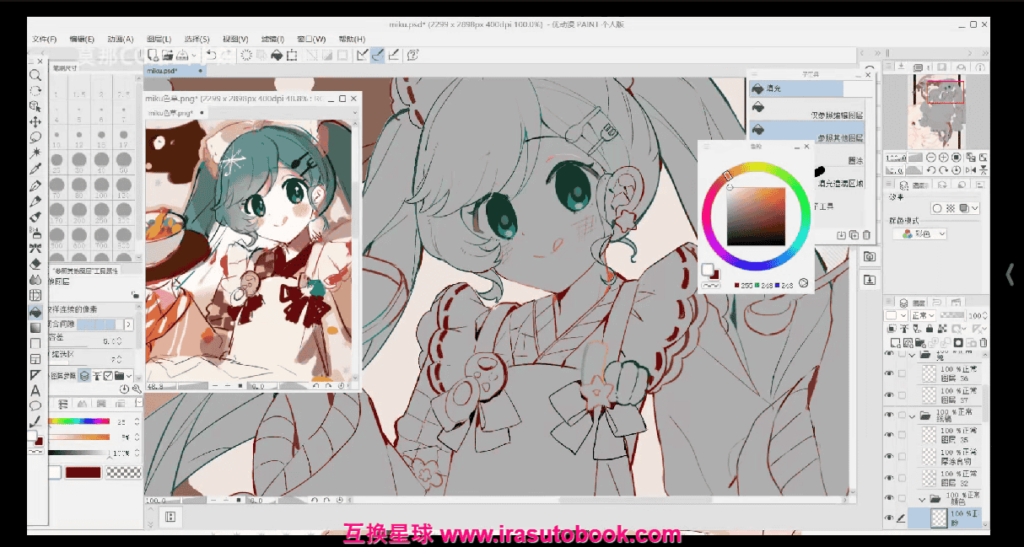Select the 仅参照编辑图层 fill sub tool
This screenshot has height=547, width=1024.
click(807, 108)
